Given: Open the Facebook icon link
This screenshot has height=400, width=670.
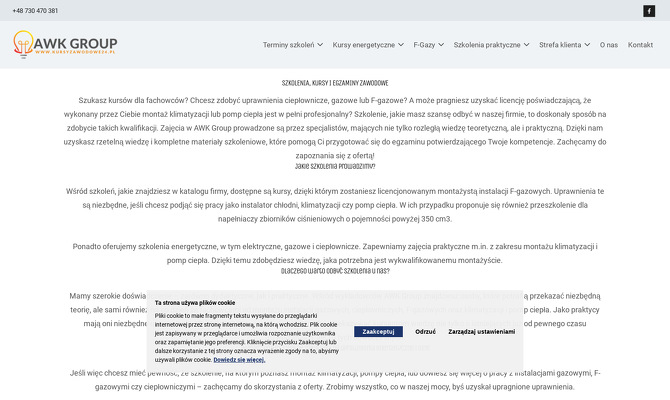Looking at the screenshot, I should tap(649, 11).
